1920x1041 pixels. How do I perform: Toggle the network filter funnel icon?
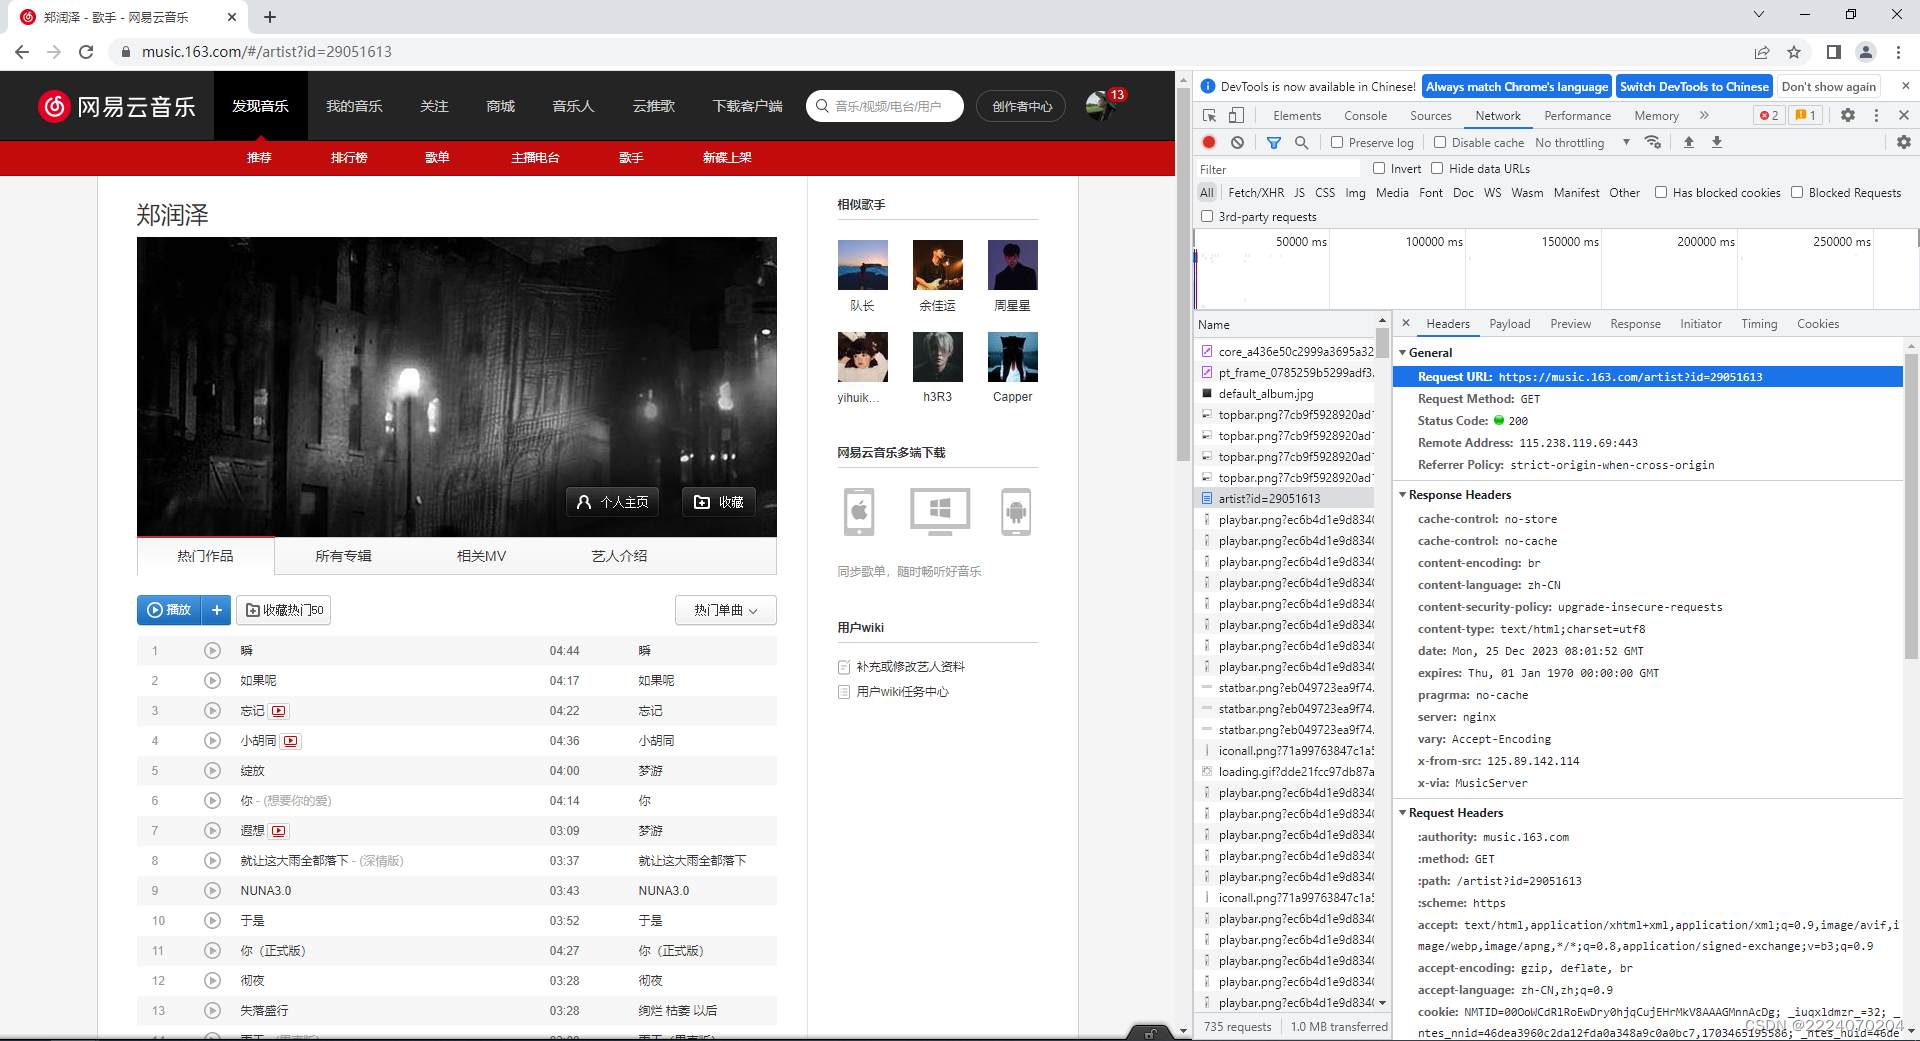pyautogui.click(x=1274, y=143)
